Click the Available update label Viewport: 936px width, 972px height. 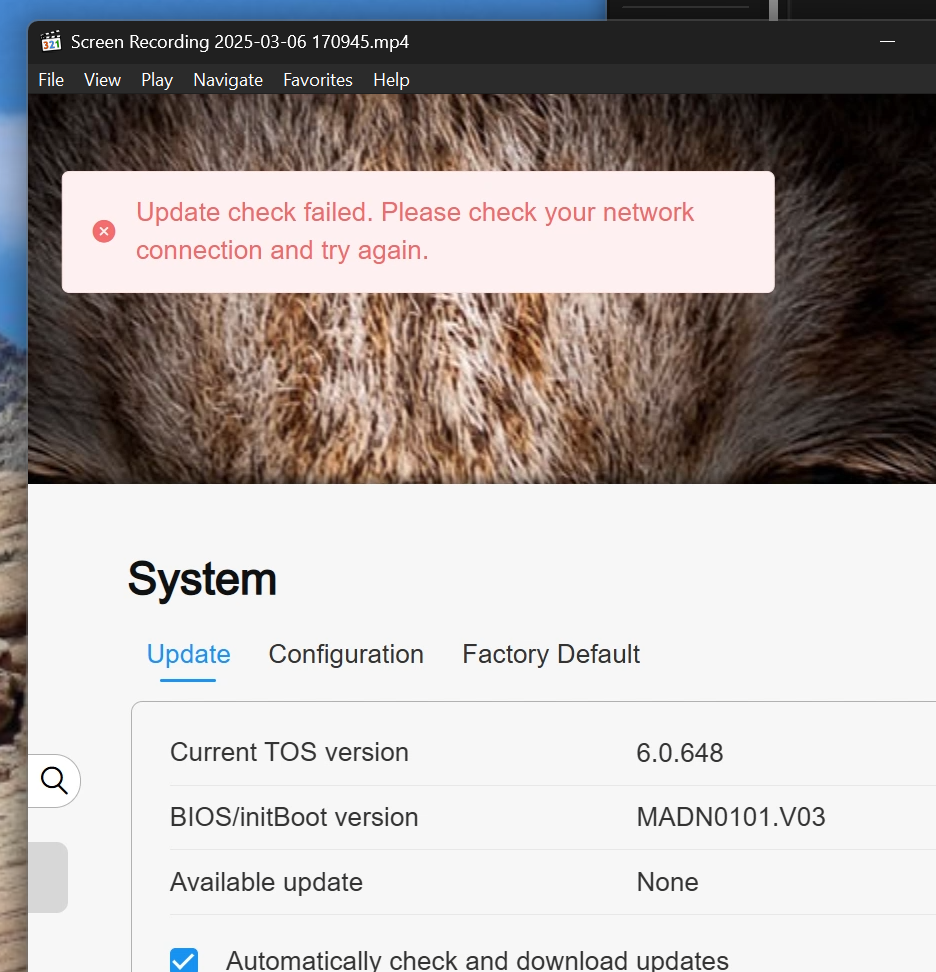click(x=267, y=882)
